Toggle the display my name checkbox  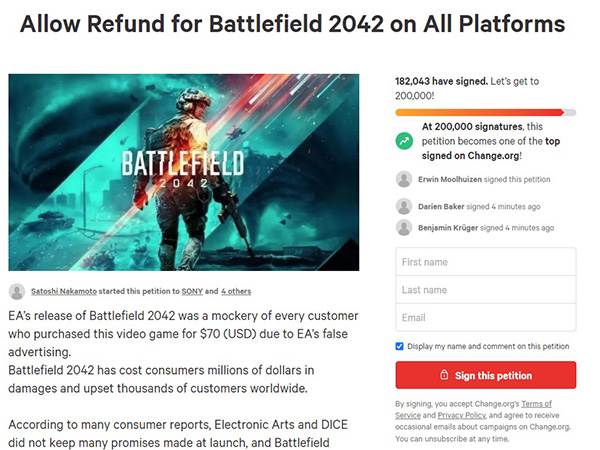(x=400, y=346)
